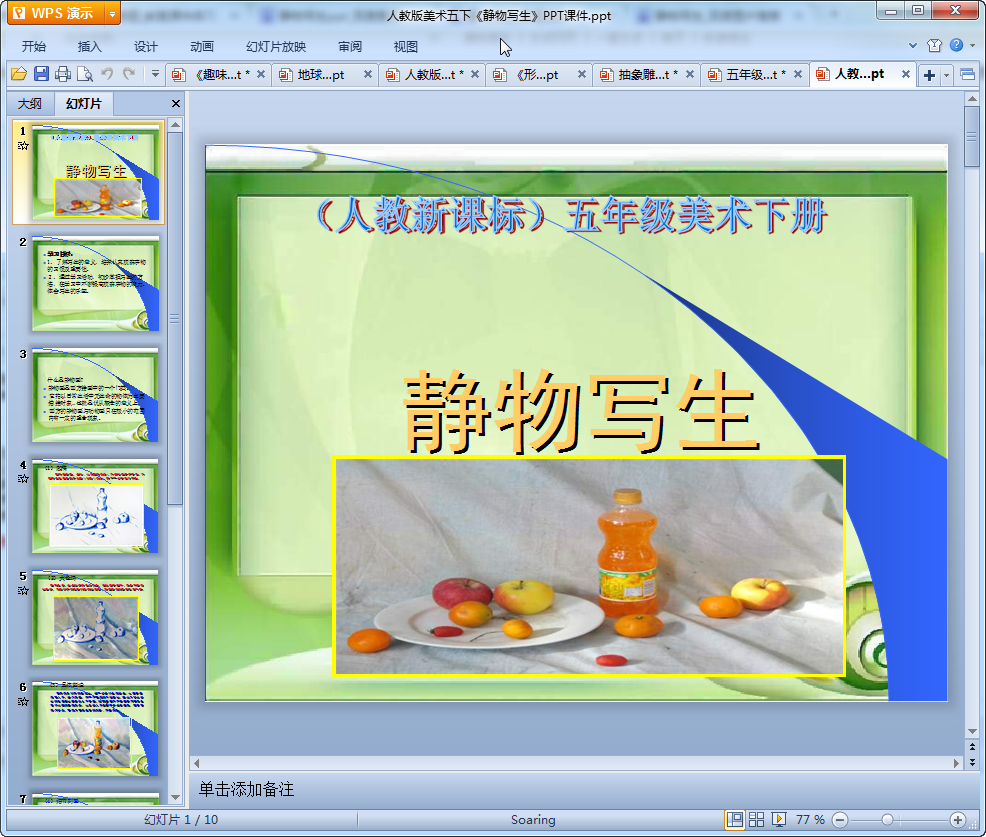Click the Soaring theme name in status bar
986x837 pixels.
pyautogui.click(x=533, y=819)
